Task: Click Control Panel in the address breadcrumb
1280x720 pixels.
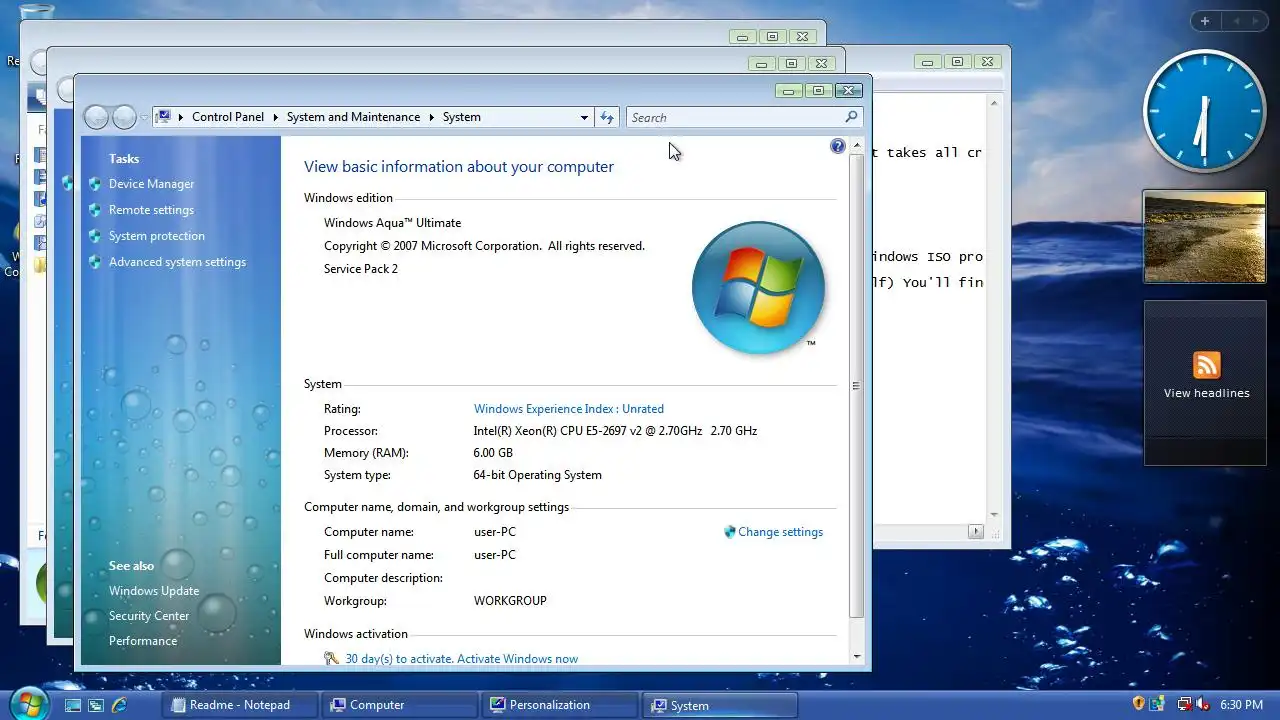Action: tap(228, 117)
